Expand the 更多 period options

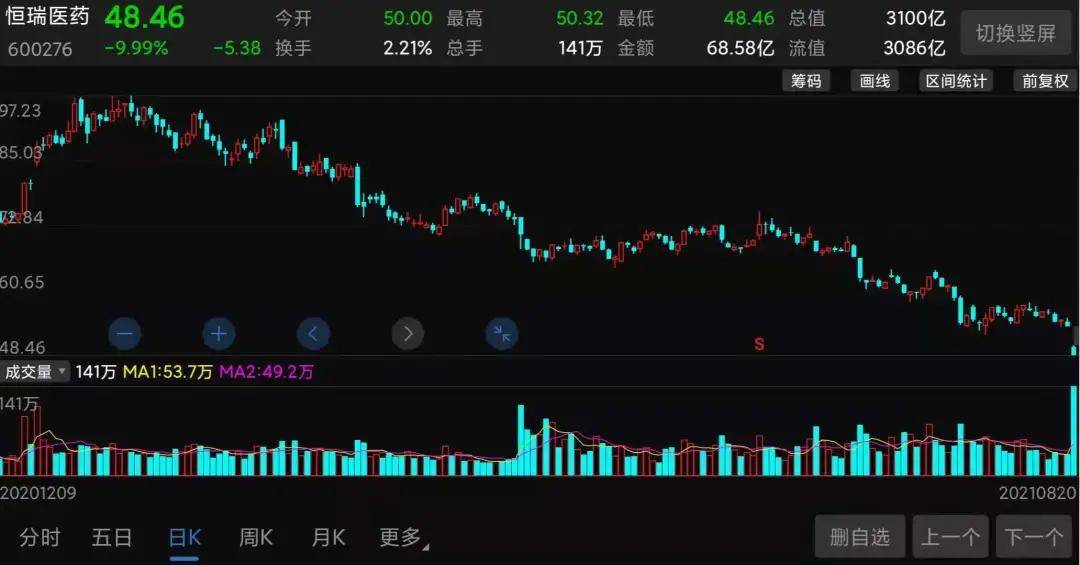point(402,538)
